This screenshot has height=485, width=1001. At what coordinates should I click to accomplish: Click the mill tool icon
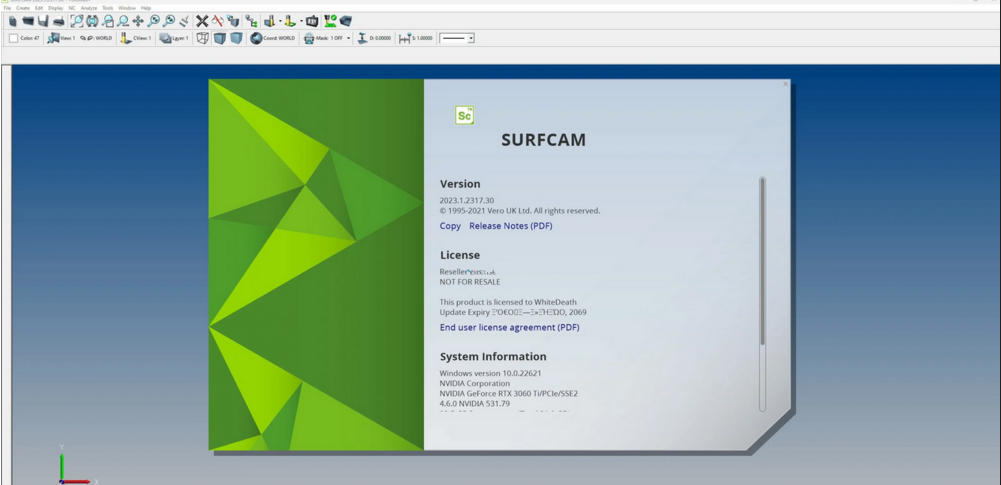coord(269,21)
